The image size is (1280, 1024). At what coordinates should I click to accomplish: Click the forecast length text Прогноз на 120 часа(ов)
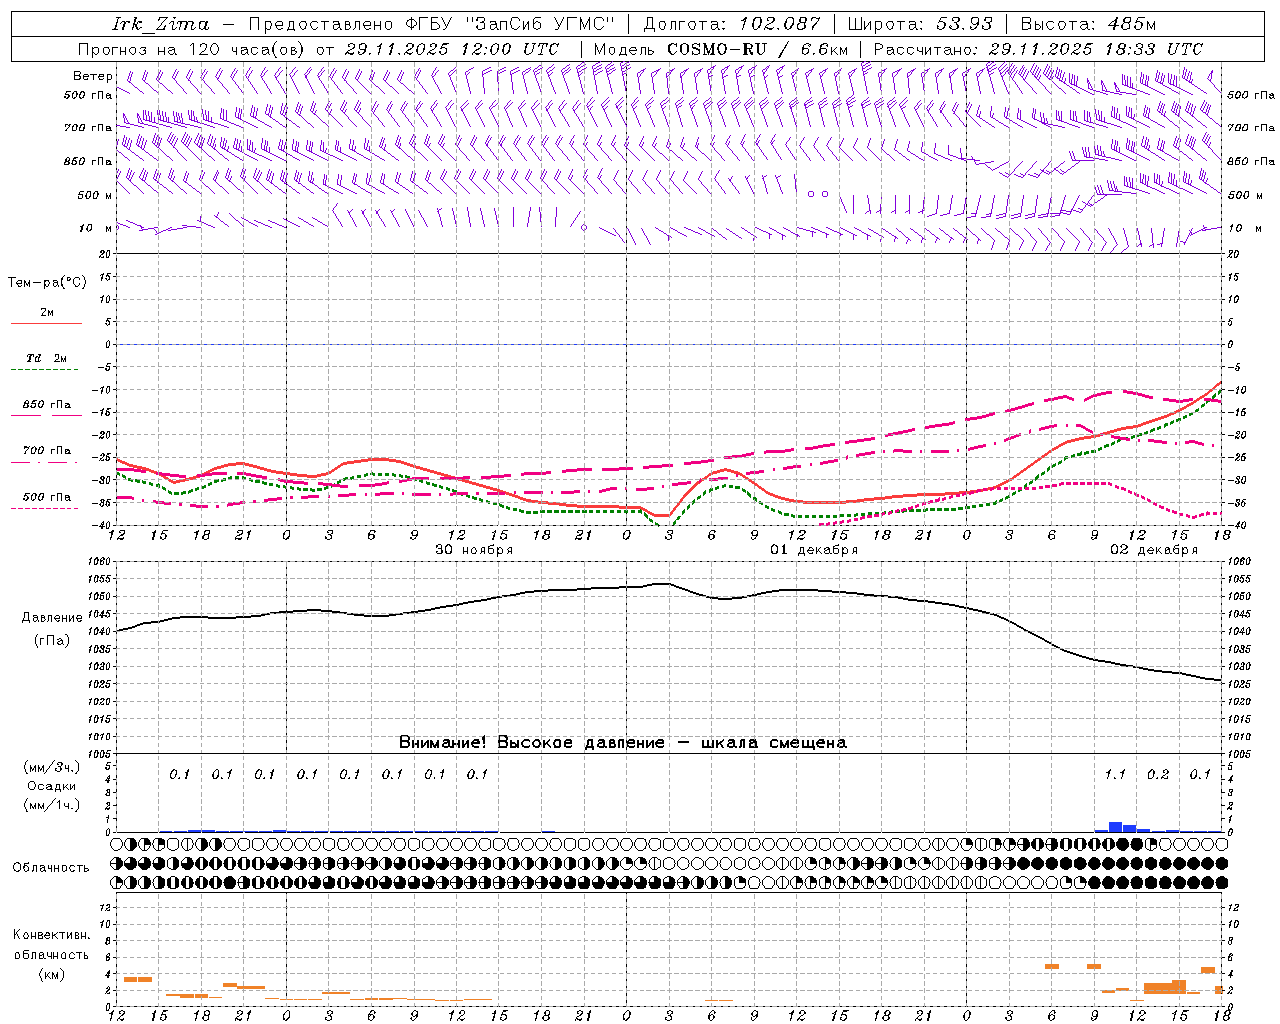click(193, 49)
